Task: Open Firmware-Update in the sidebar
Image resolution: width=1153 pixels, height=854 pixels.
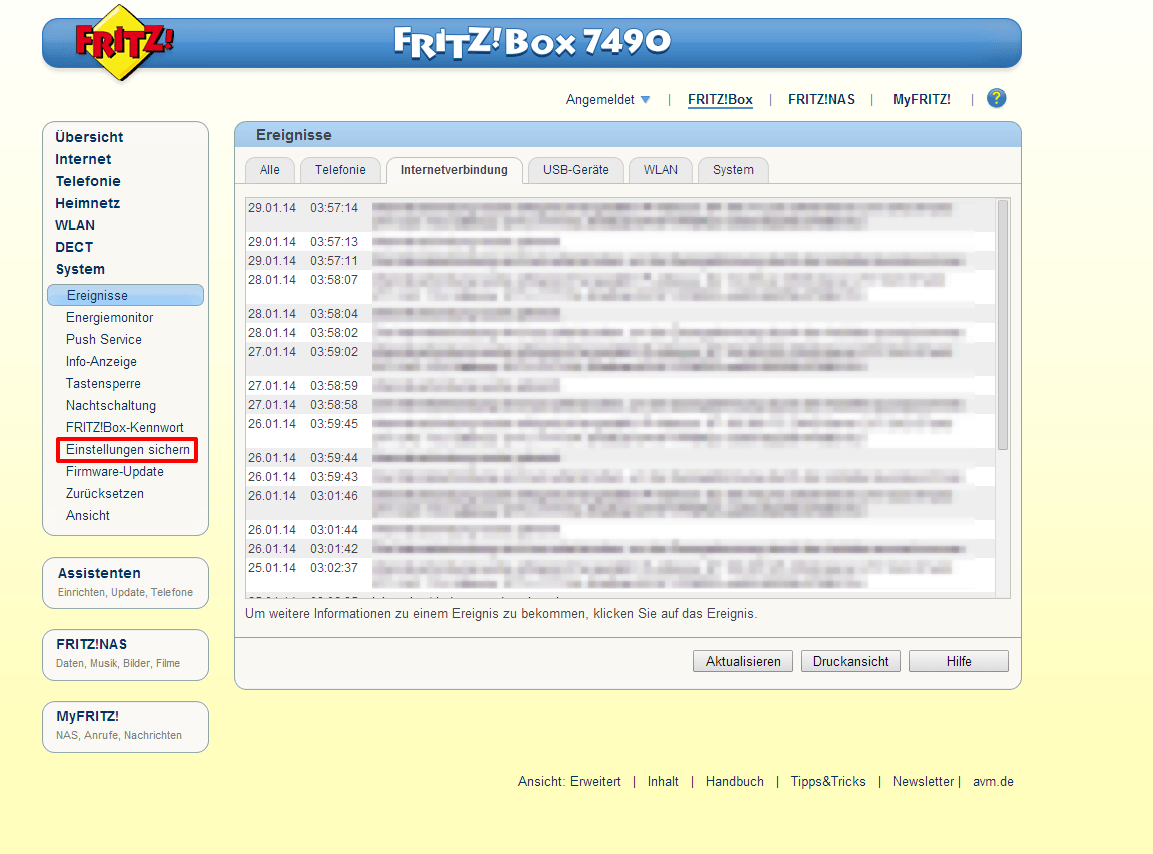Action: (115, 472)
